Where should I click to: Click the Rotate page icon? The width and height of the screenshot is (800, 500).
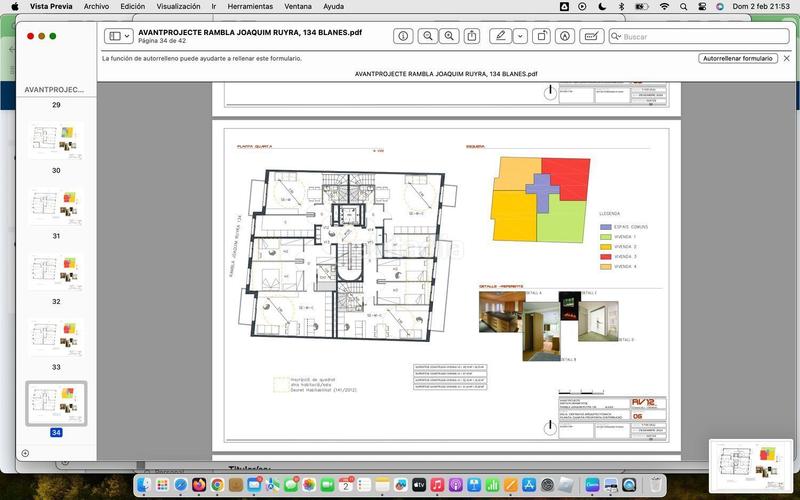(x=541, y=36)
